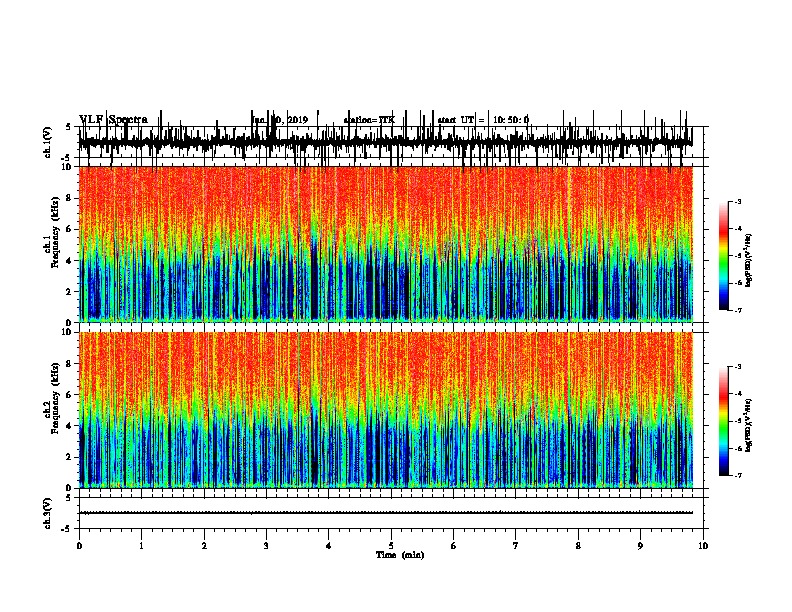792x612 pixels.
Task: Click the 'station=ITK' header label
Action: 369,120
